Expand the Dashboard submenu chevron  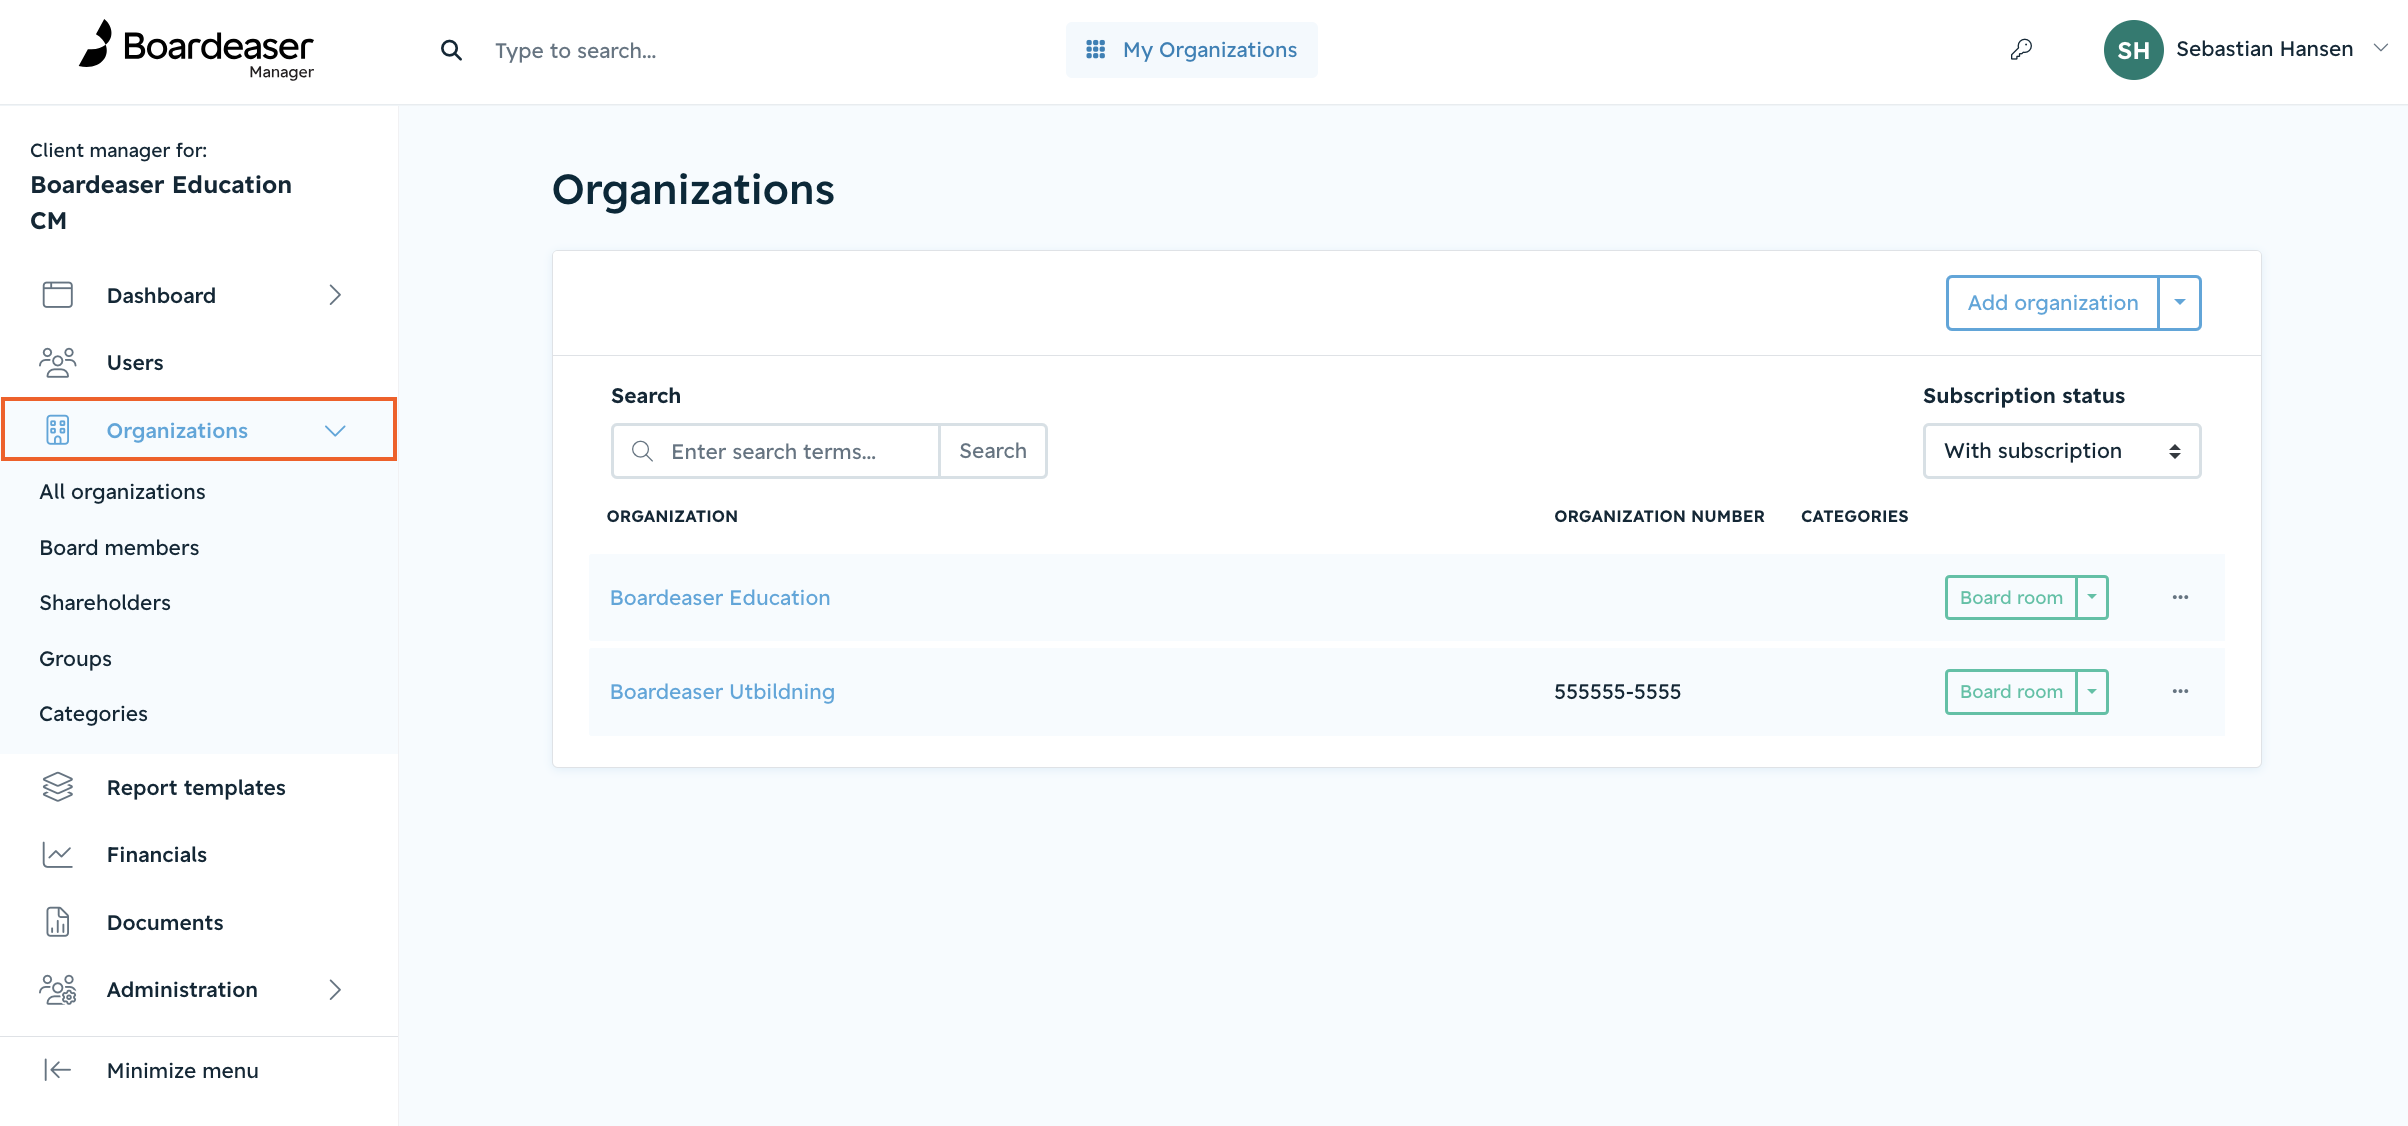point(335,295)
